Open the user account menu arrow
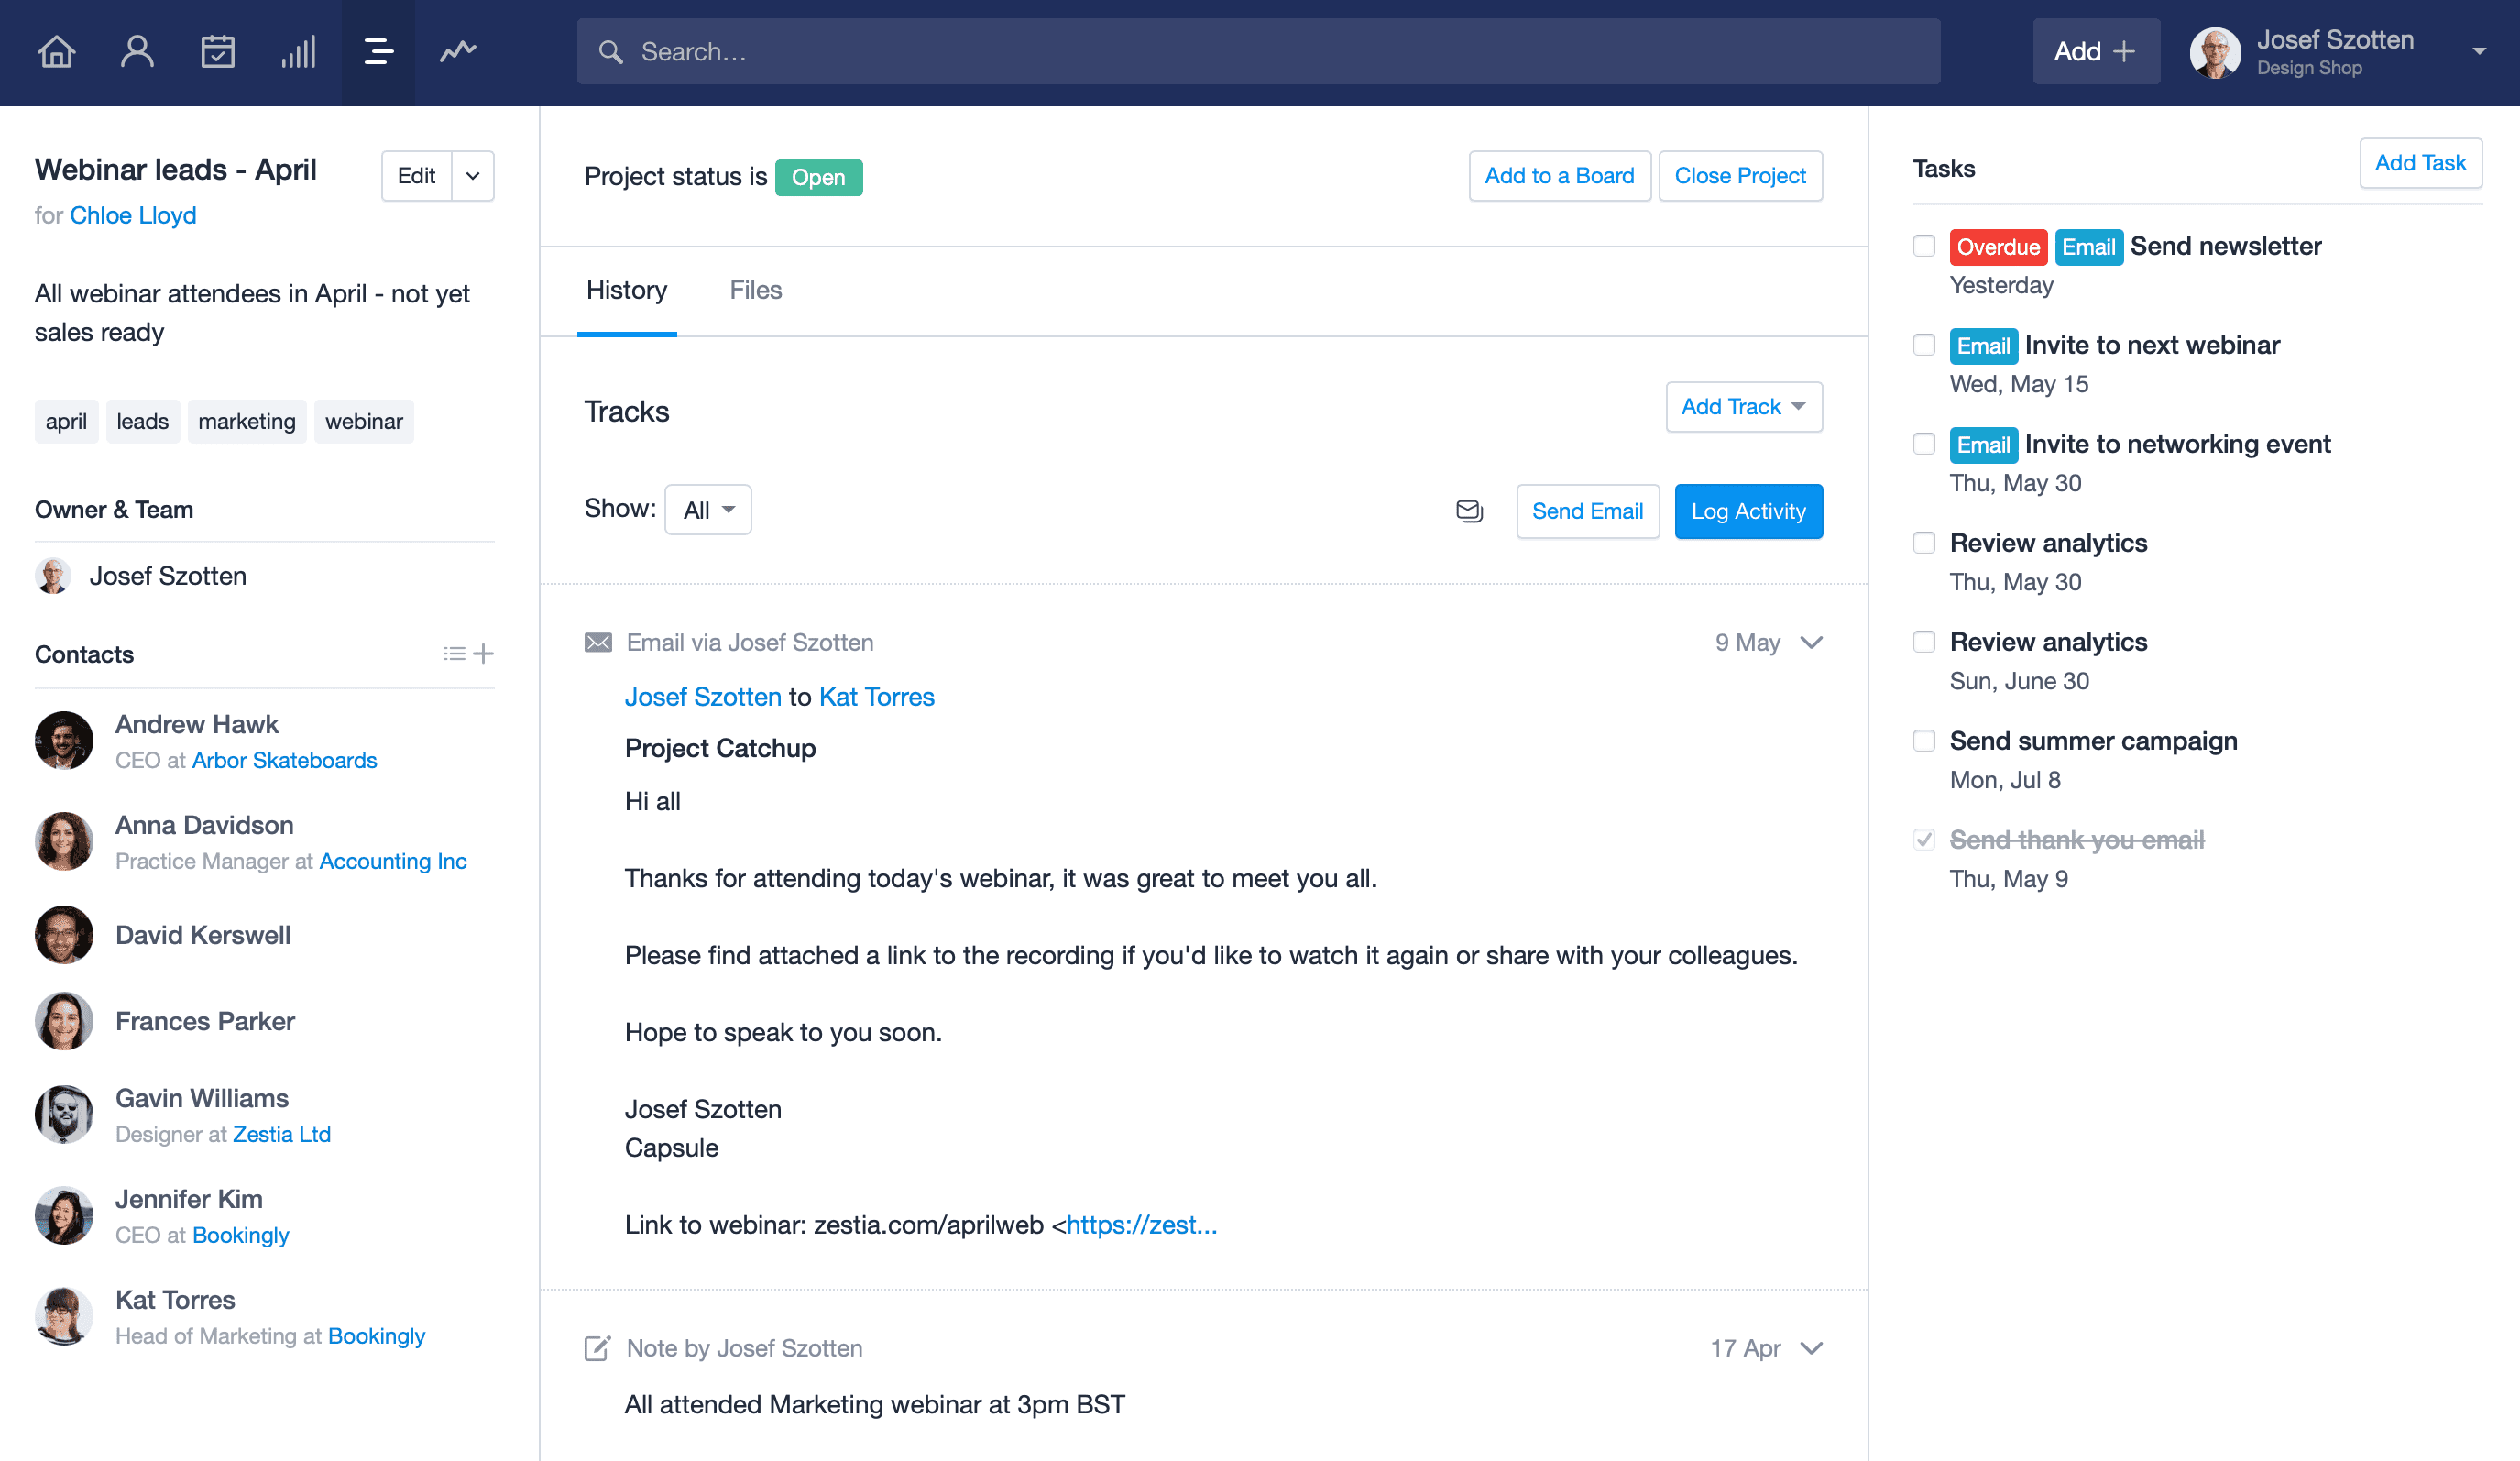 (2479, 52)
